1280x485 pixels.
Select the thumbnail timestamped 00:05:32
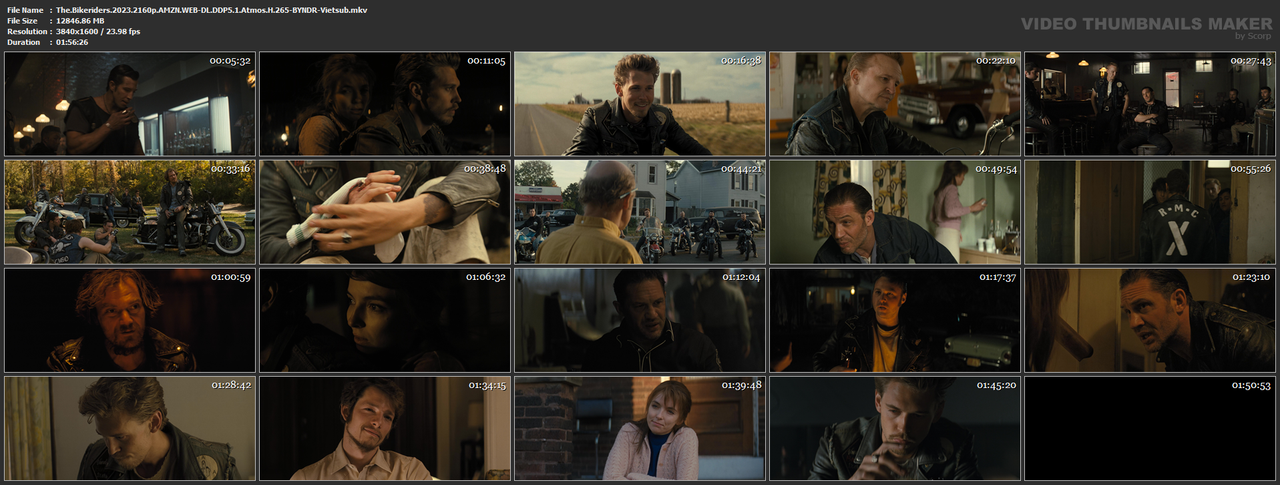(x=130, y=104)
